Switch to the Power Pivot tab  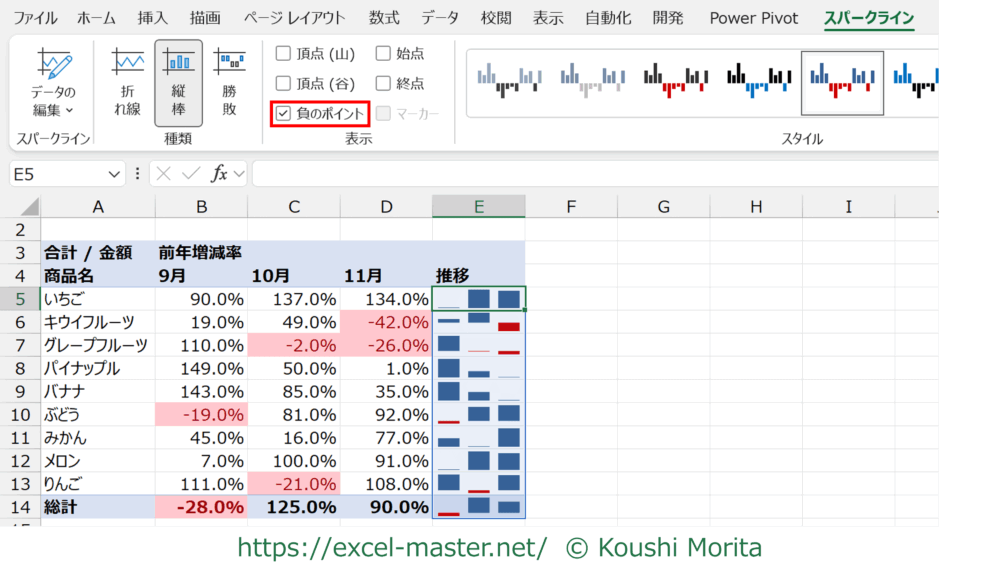753,18
